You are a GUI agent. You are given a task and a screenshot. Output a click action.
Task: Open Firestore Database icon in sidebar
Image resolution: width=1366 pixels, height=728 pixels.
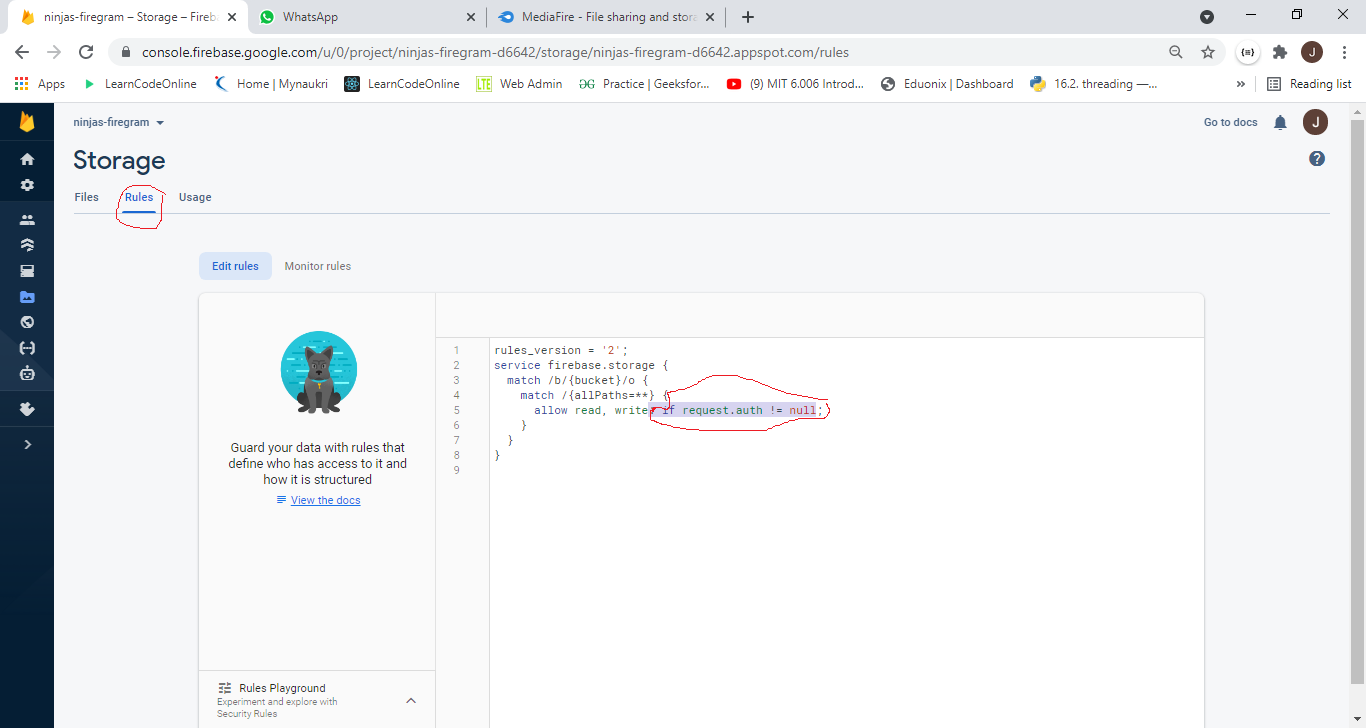pyautogui.click(x=27, y=245)
